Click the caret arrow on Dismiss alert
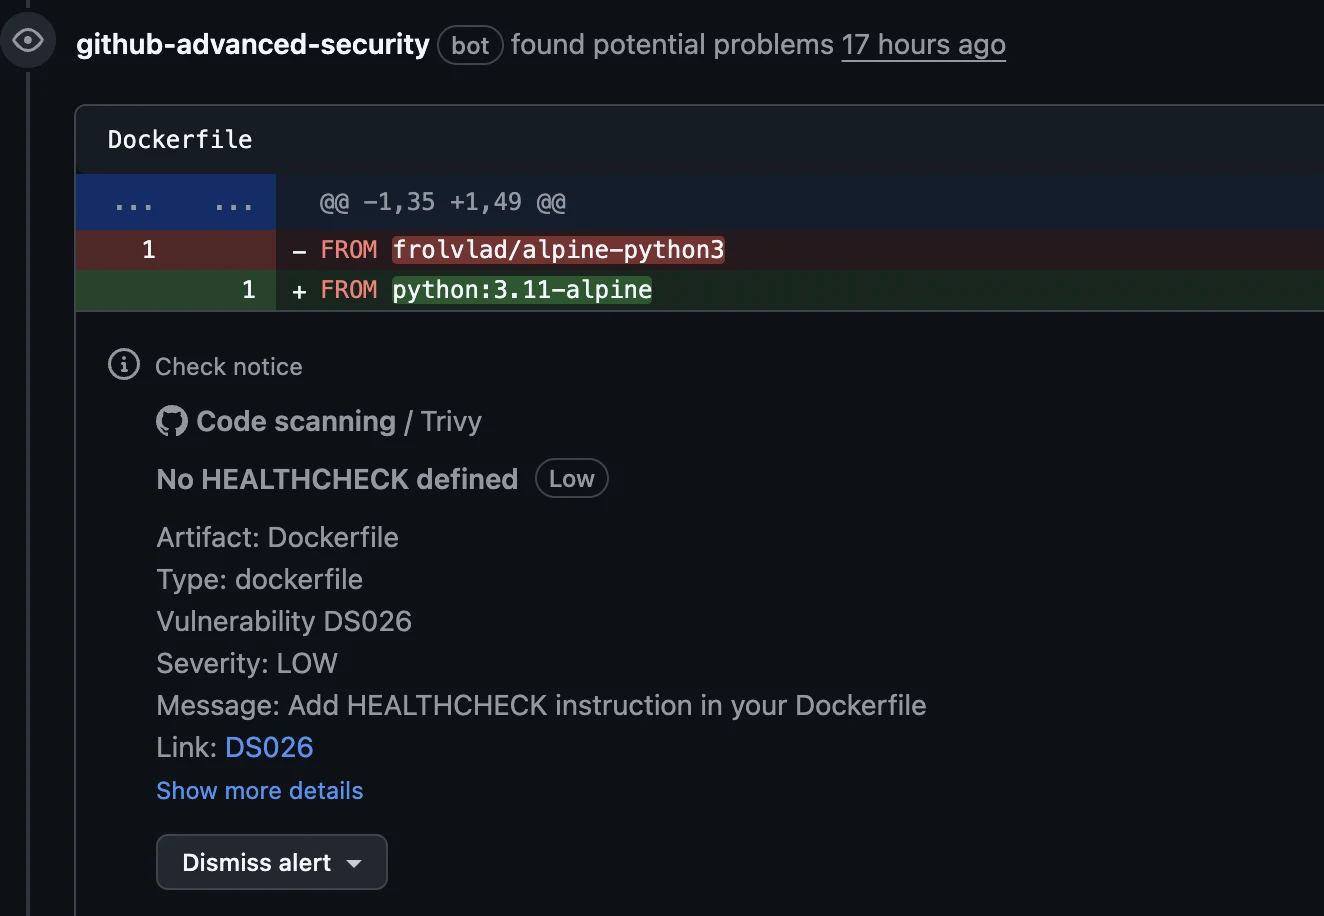This screenshot has width=1324, height=916. 354,863
